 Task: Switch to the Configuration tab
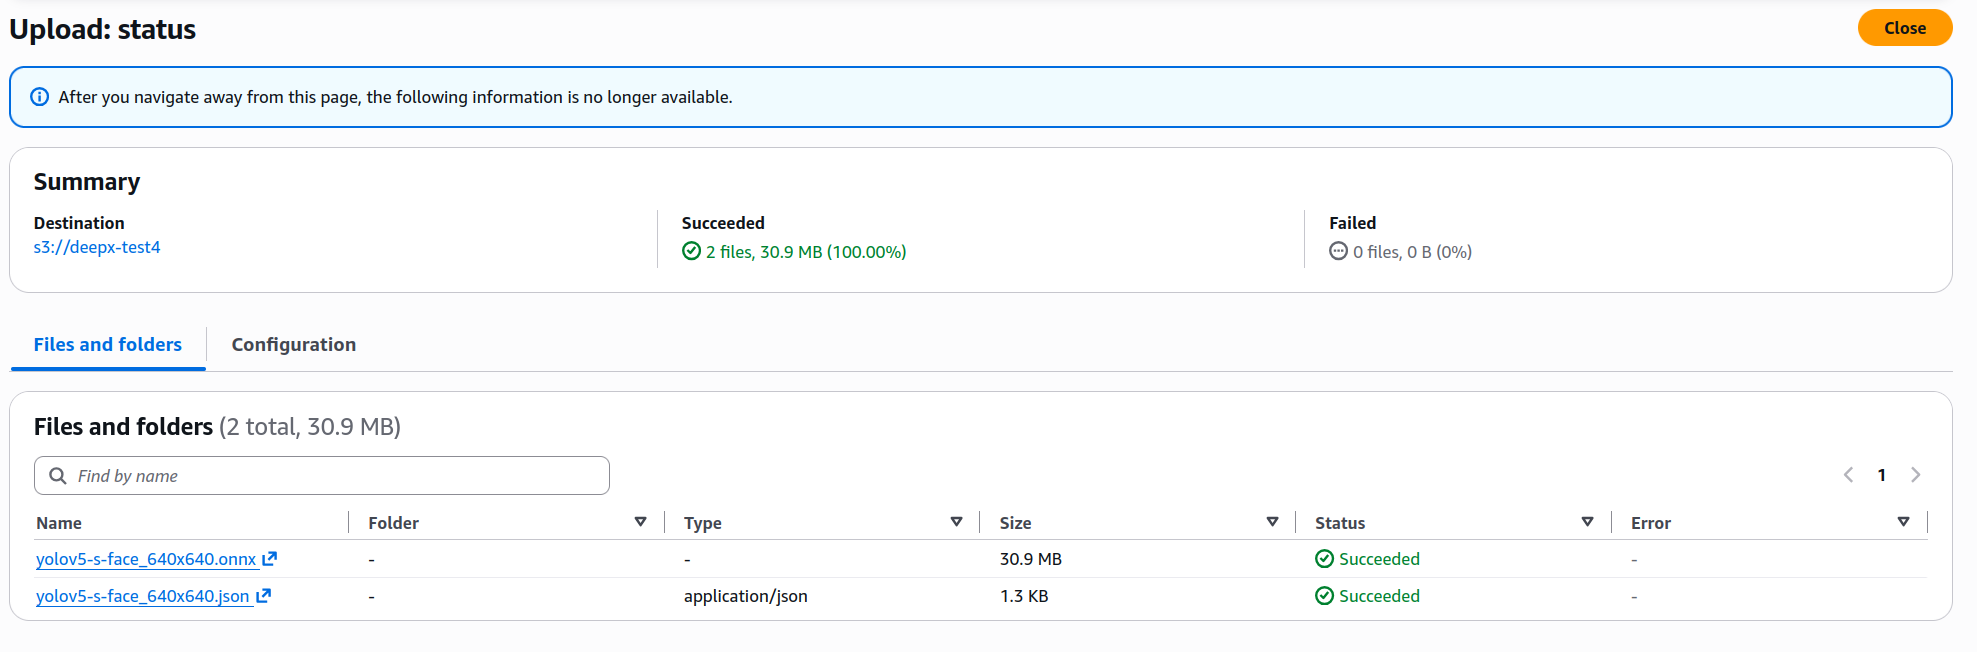294,345
